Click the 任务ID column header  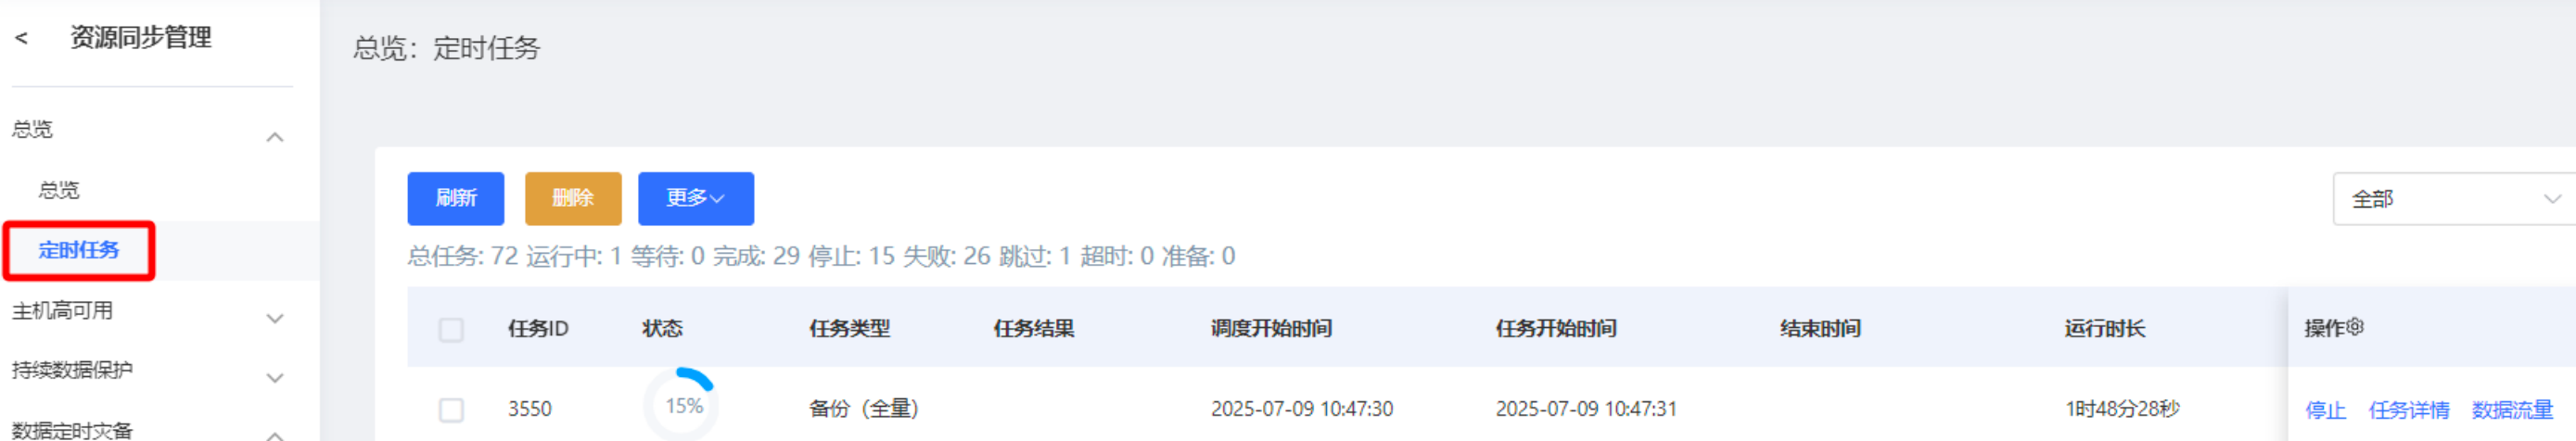tap(537, 329)
